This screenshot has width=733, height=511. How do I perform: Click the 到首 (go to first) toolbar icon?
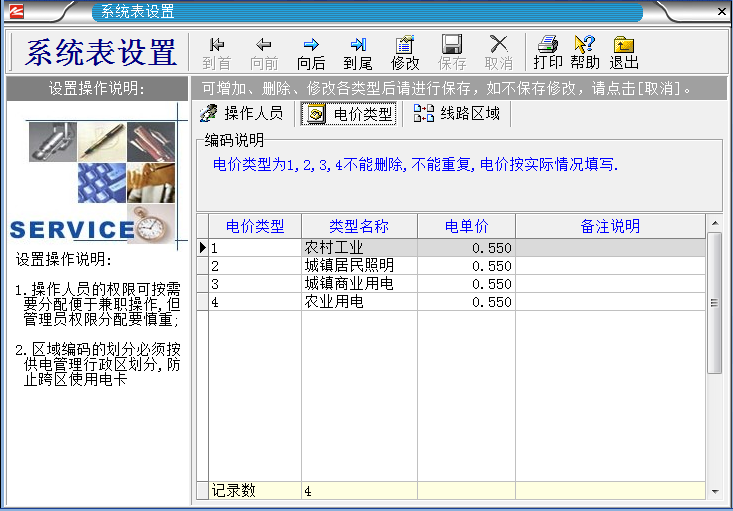click(216, 52)
